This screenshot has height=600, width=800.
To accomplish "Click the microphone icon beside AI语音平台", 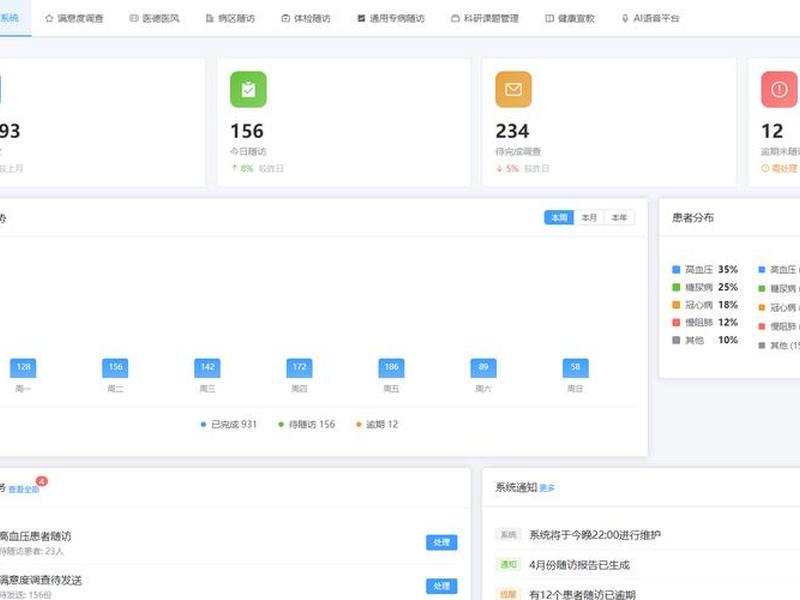I will [x=625, y=18].
